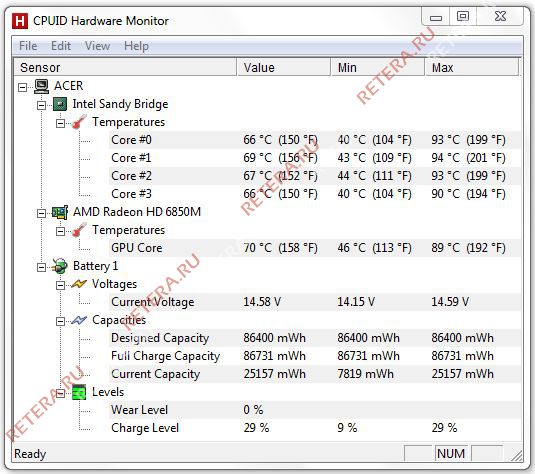Click the Max column header

[472, 68]
